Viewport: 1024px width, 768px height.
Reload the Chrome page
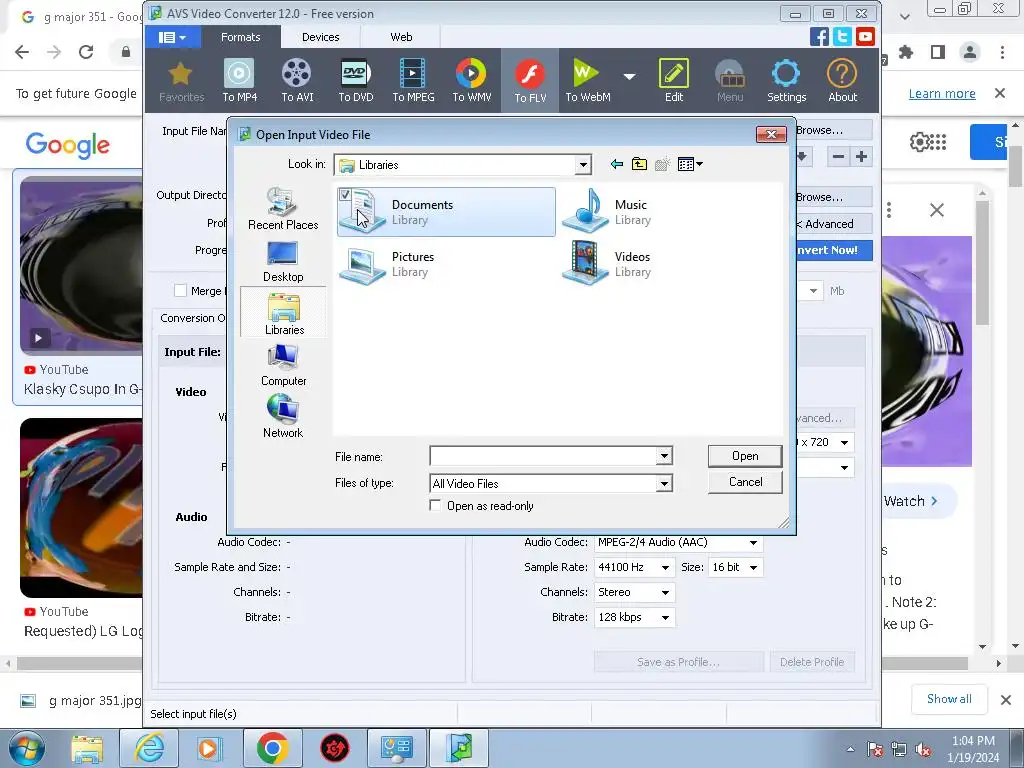pyautogui.click(x=86, y=52)
